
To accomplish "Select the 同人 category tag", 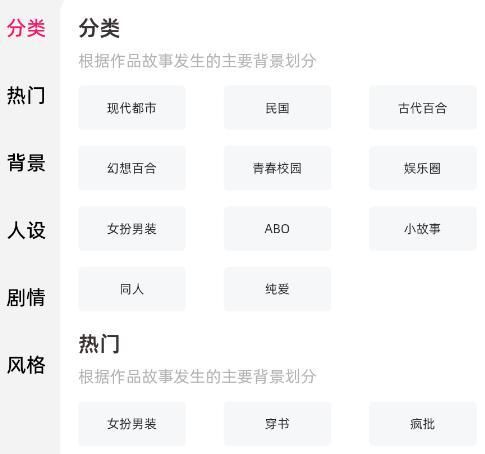I will [x=132, y=289].
